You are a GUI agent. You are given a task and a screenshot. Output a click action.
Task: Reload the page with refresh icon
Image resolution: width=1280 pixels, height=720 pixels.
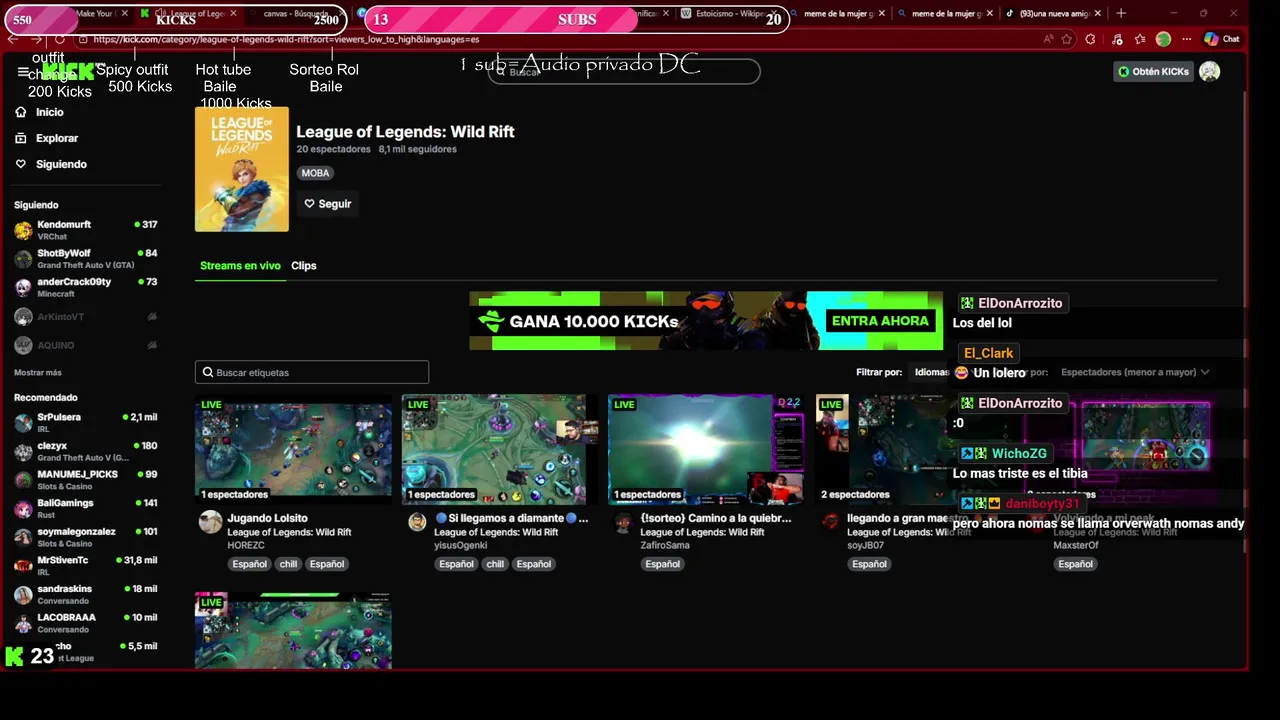click(x=60, y=39)
